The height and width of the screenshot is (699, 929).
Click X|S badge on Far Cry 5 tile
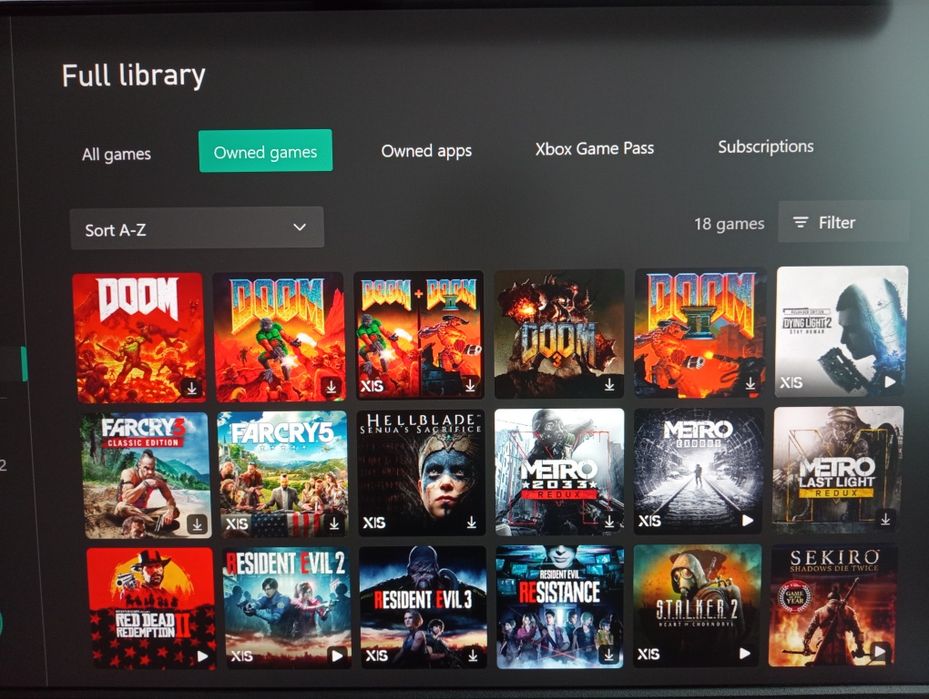[237, 524]
